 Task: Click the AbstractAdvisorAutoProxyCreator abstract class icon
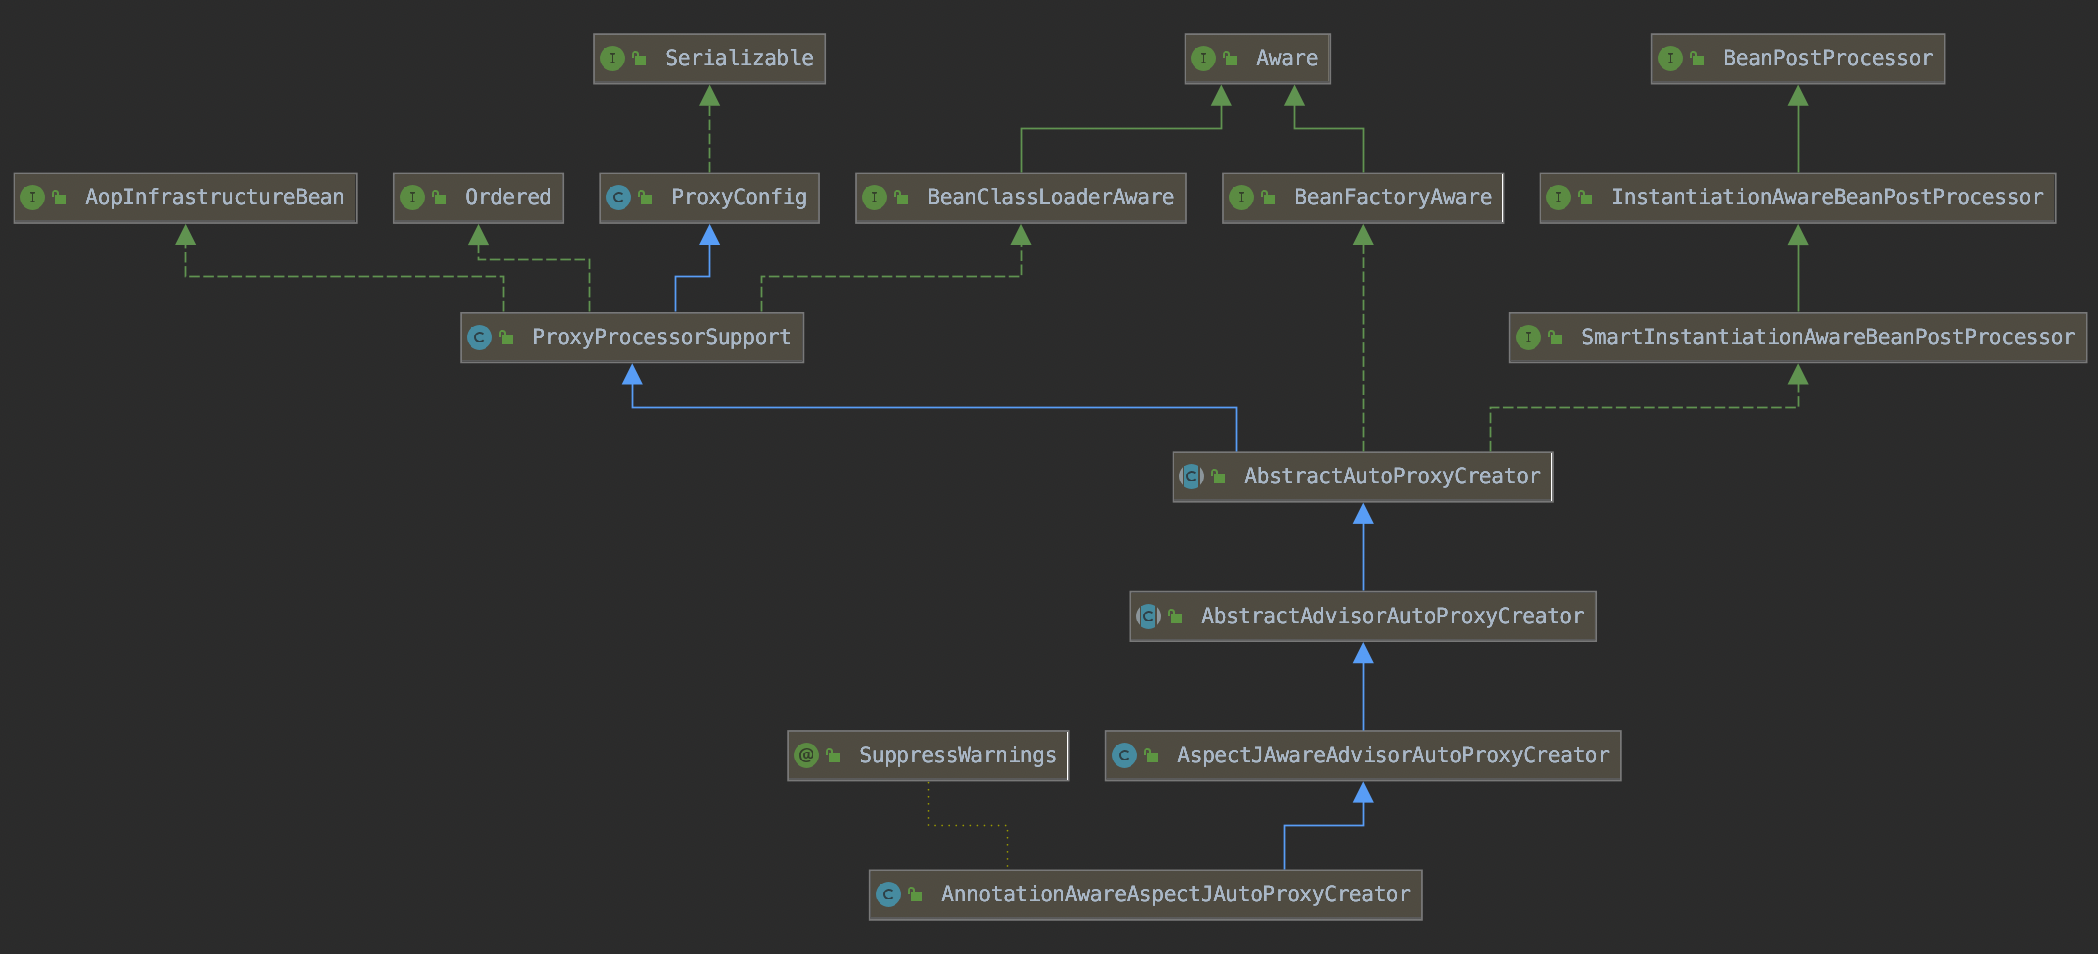tap(1148, 617)
